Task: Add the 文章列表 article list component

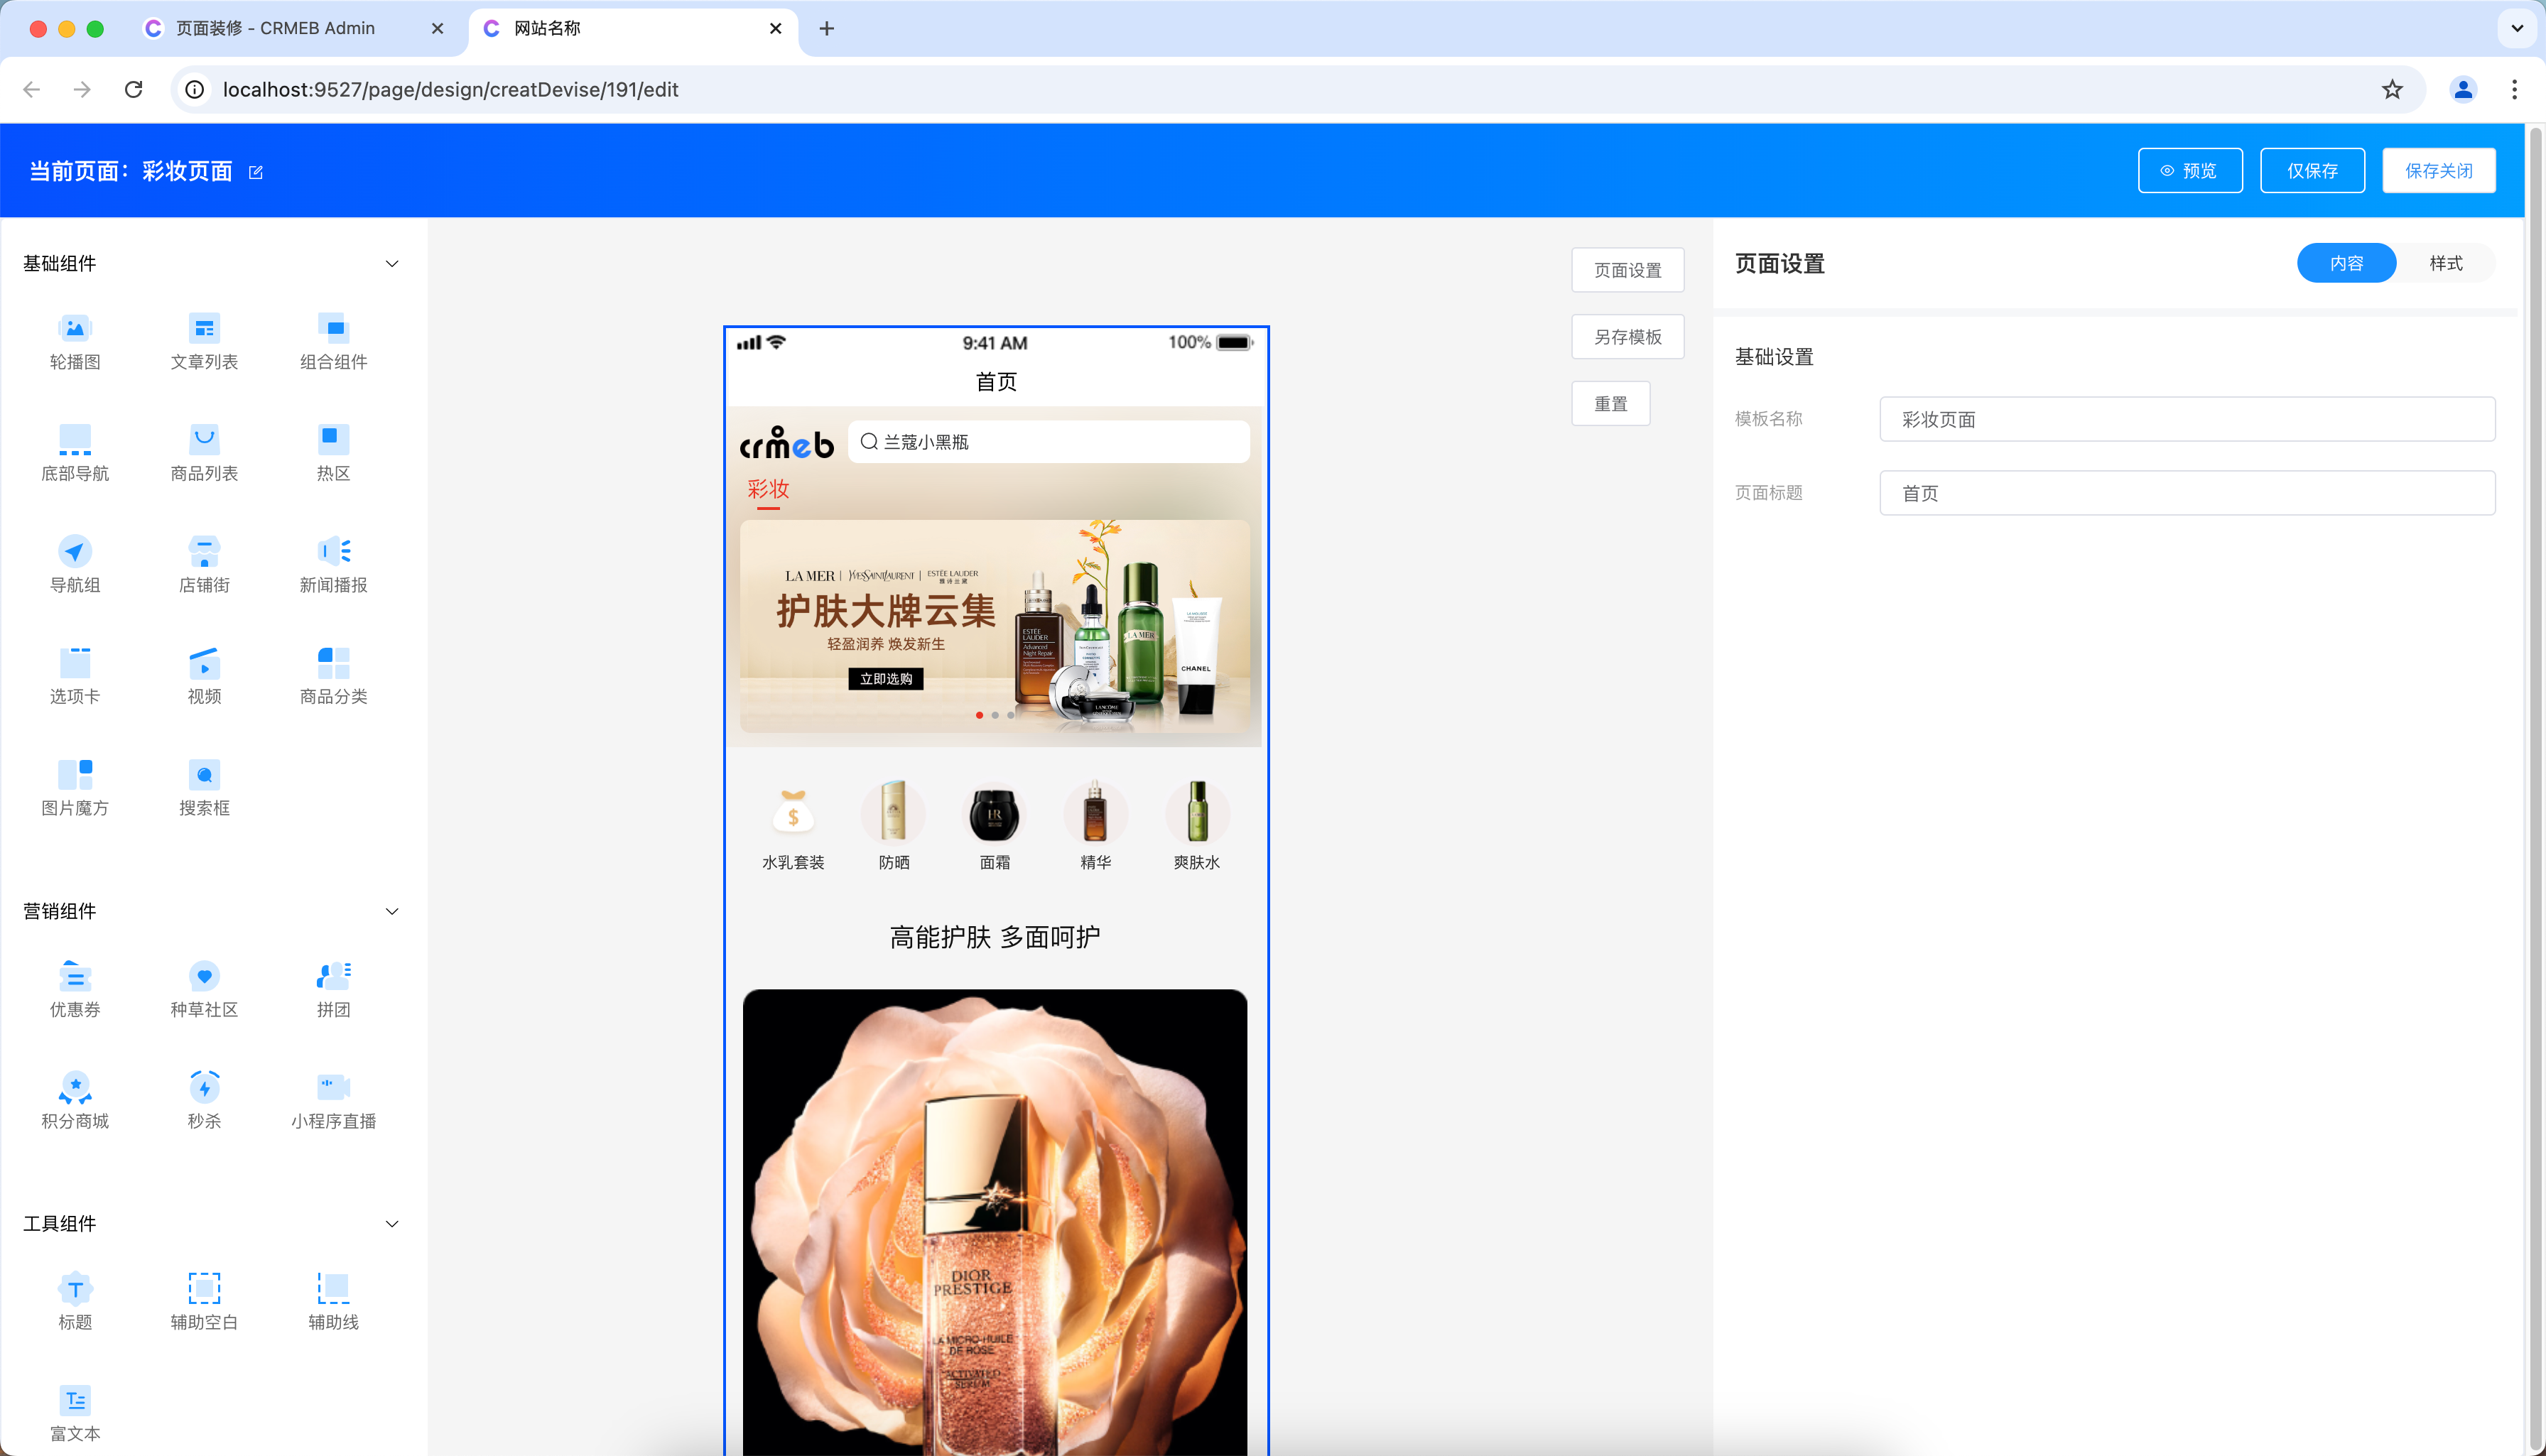Action: [x=204, y=342]
